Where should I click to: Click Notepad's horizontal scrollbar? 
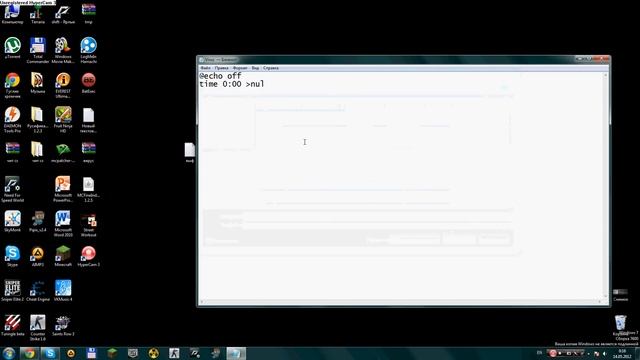tap(401, 302)
